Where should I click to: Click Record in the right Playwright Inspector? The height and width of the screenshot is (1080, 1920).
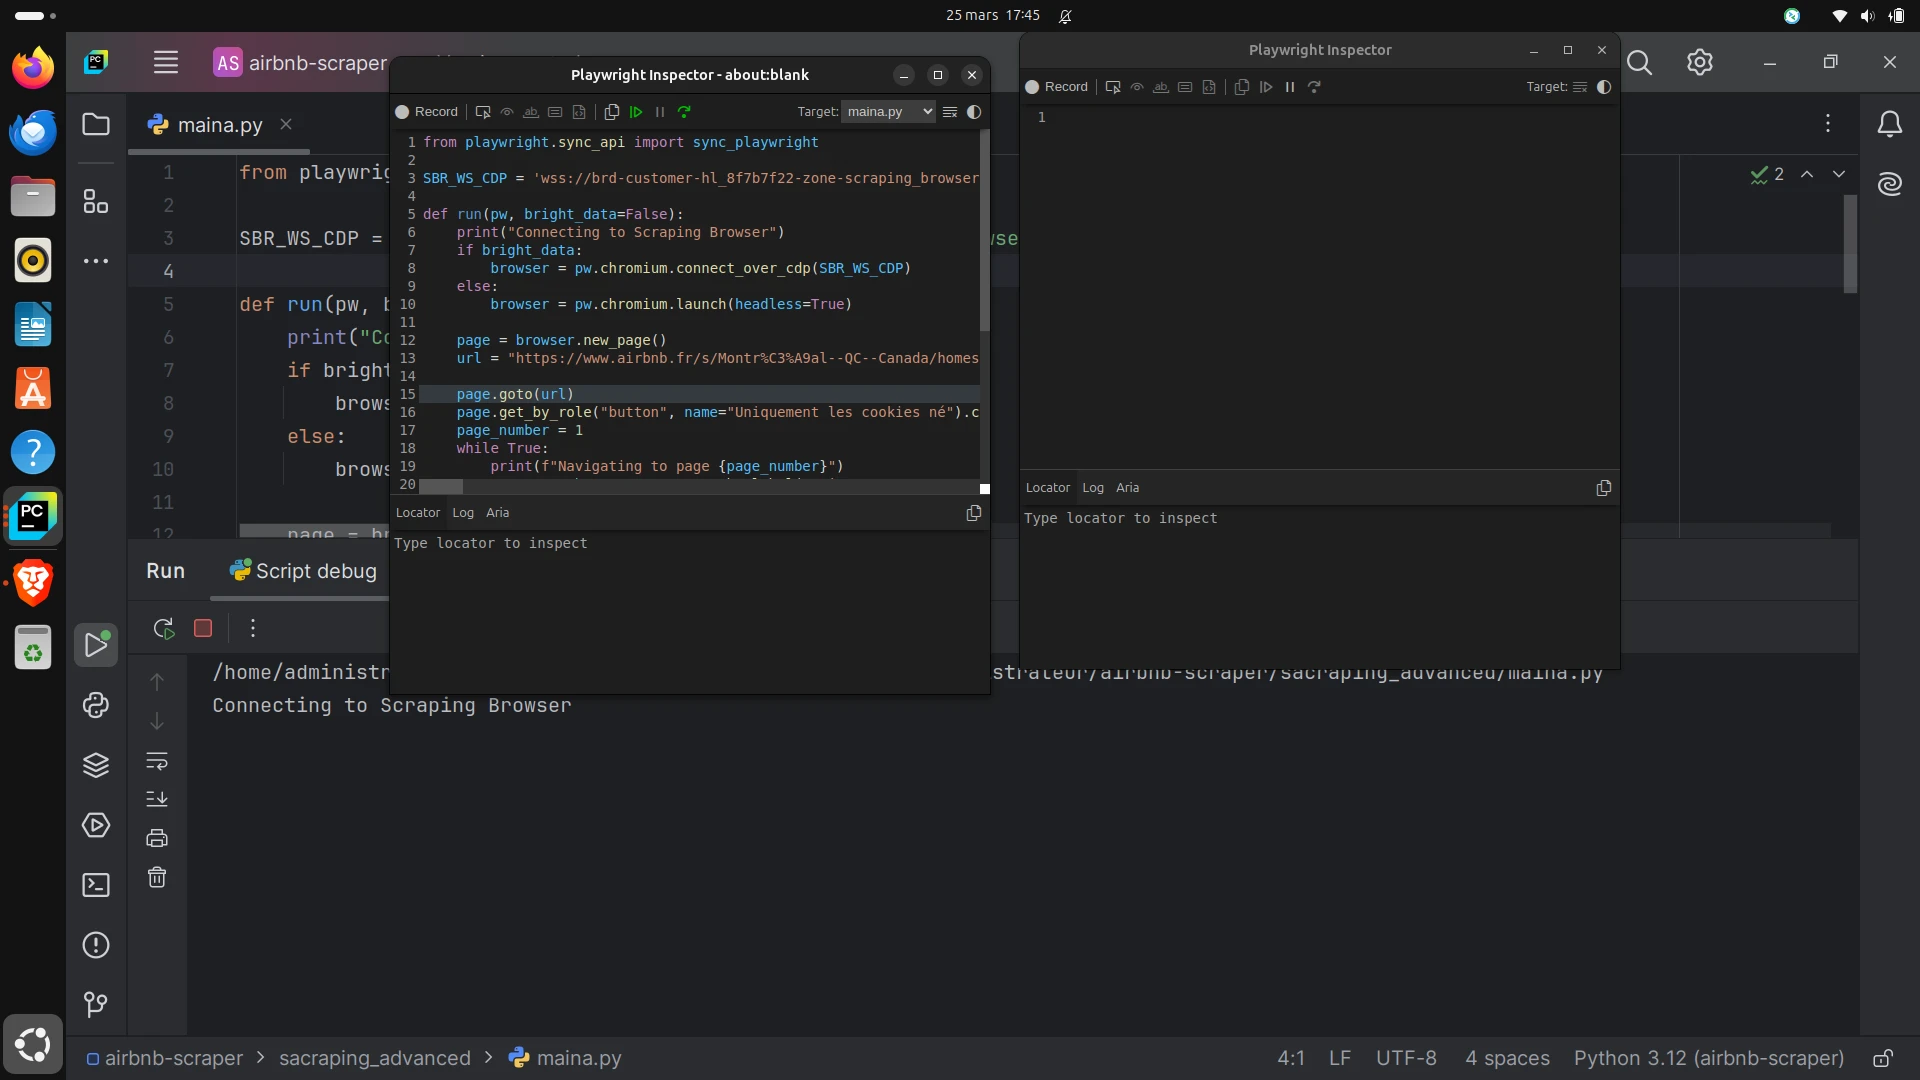[x=1057, y=87]
